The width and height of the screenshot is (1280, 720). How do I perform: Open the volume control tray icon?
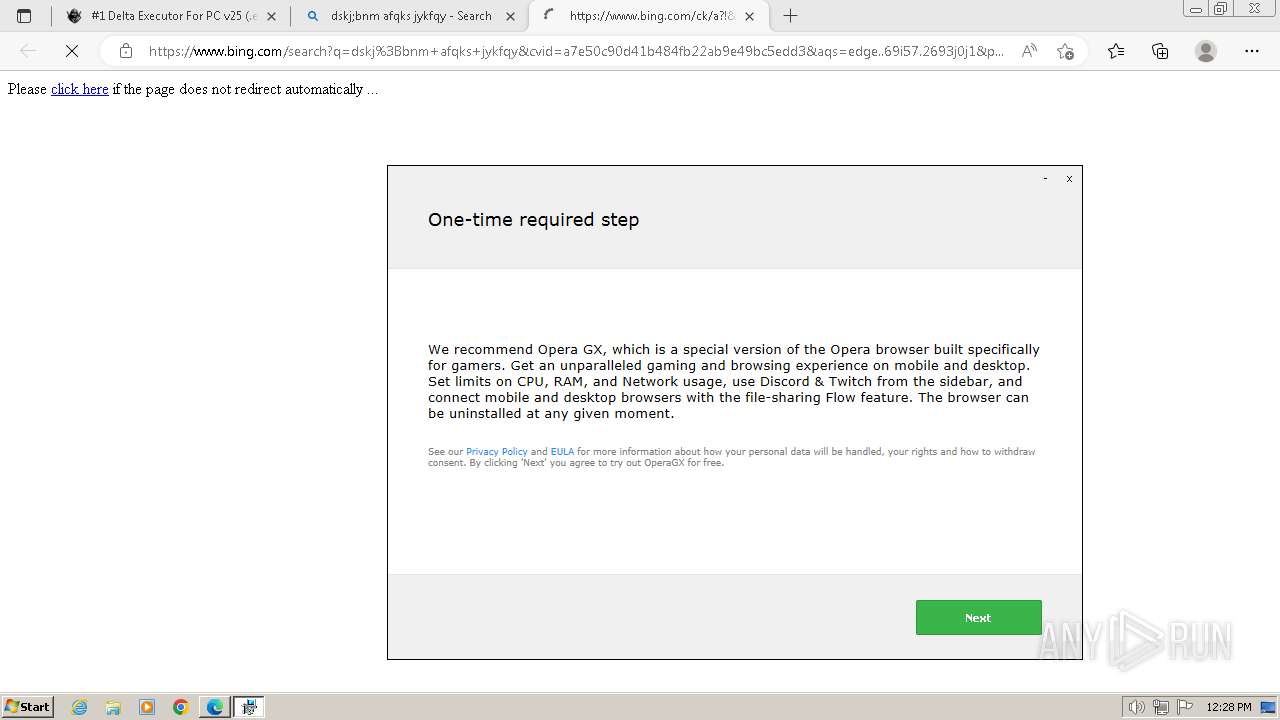[1137, 707]
